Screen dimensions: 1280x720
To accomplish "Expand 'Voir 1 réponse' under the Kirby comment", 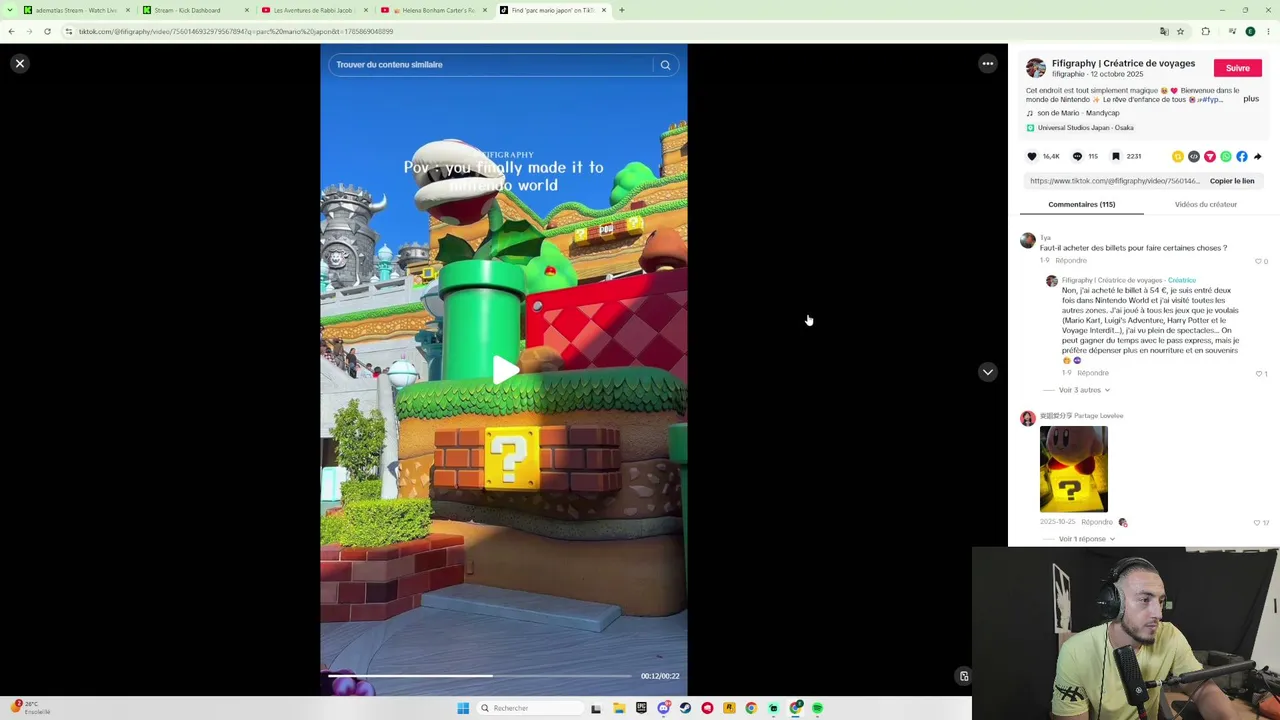I will [1087, 539].
